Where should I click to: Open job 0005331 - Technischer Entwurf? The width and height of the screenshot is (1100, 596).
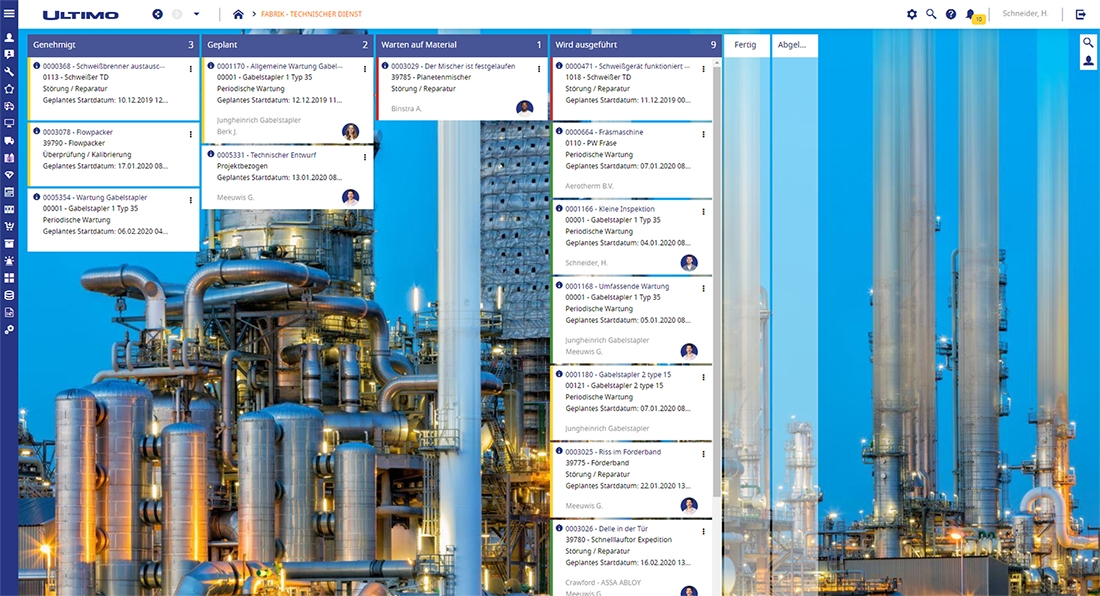pyautogui.click(x=267, y=155)
